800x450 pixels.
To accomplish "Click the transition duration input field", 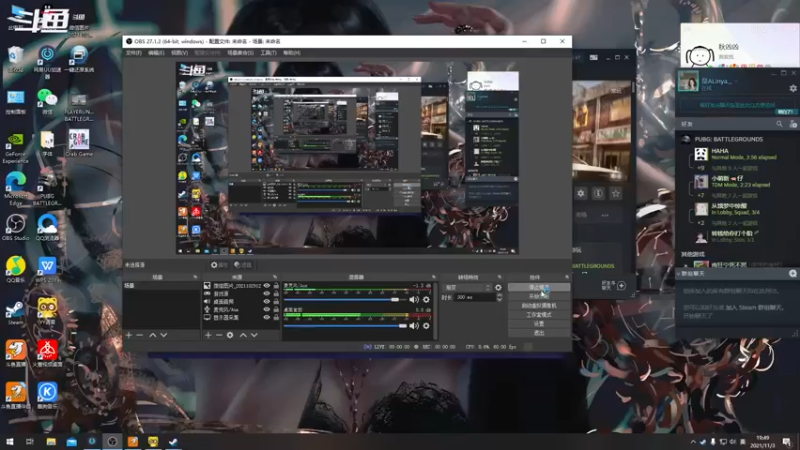I will click(x=474, y=297).
